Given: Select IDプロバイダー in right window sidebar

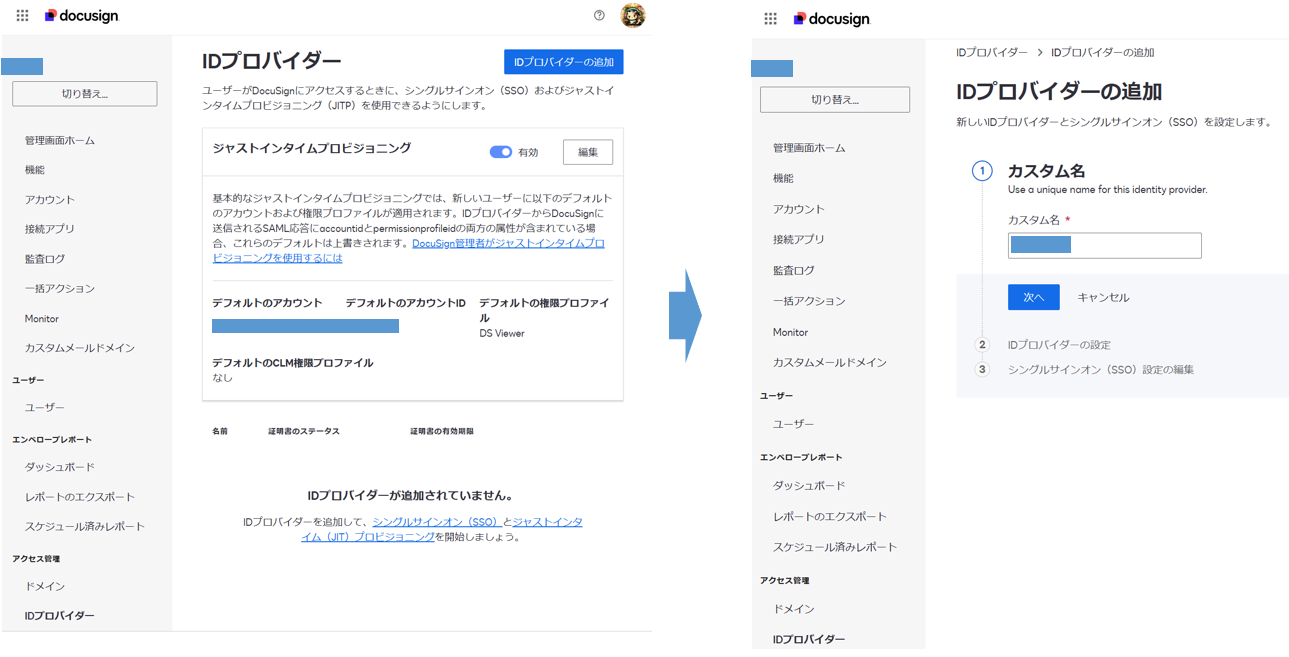Looking at the screenshot, I should (809, 639).
